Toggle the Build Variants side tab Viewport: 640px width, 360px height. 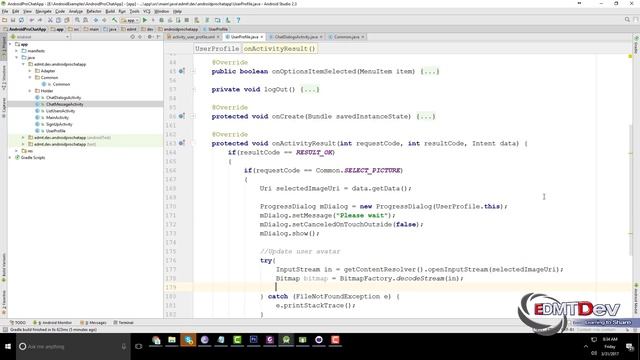[x=4, y=268]
